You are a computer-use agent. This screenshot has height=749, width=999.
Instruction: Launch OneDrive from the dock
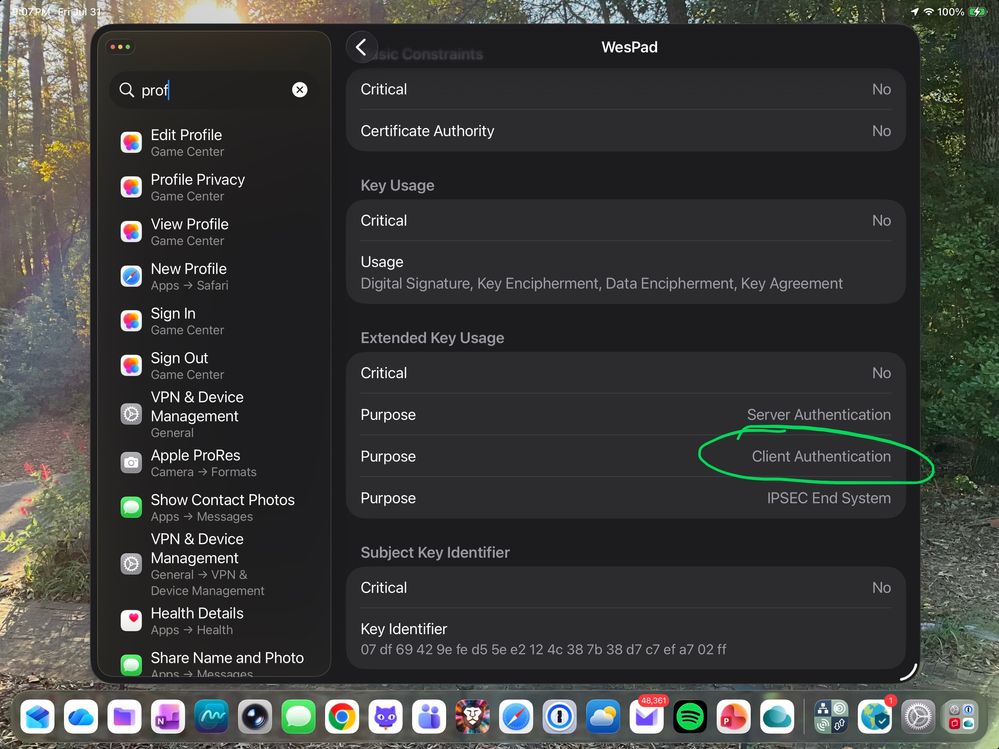point(81,717)
